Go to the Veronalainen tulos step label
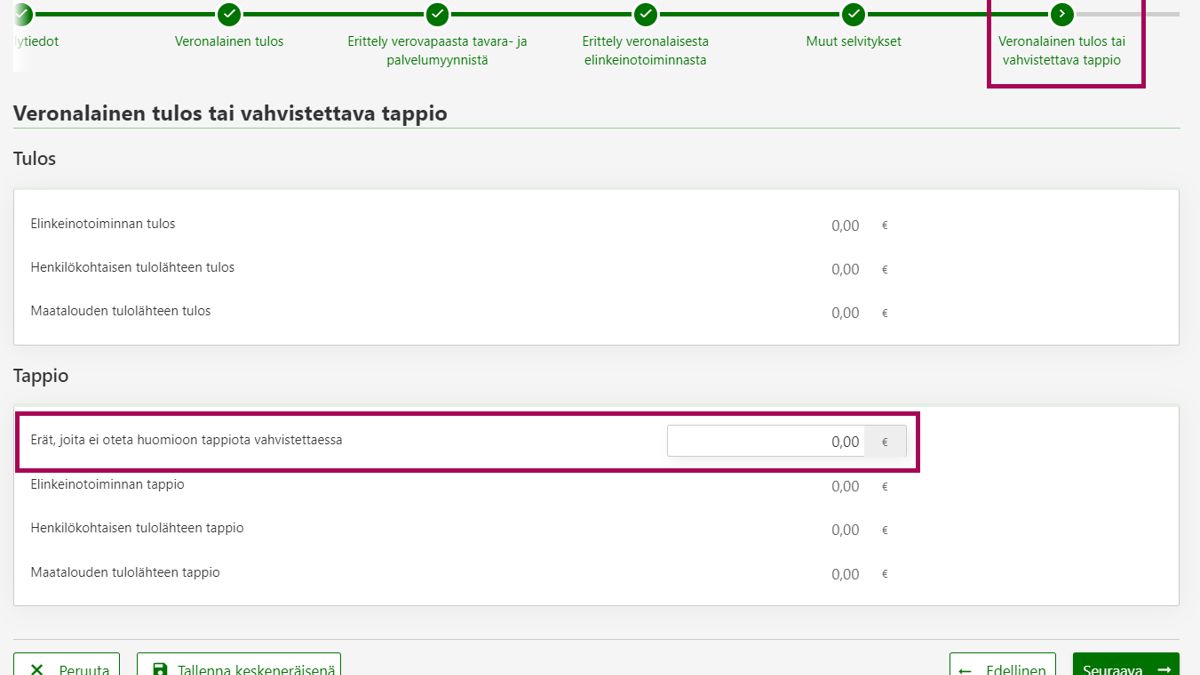Image resolution: width=1200 pixels, height=675 pixels. (229, 42)
